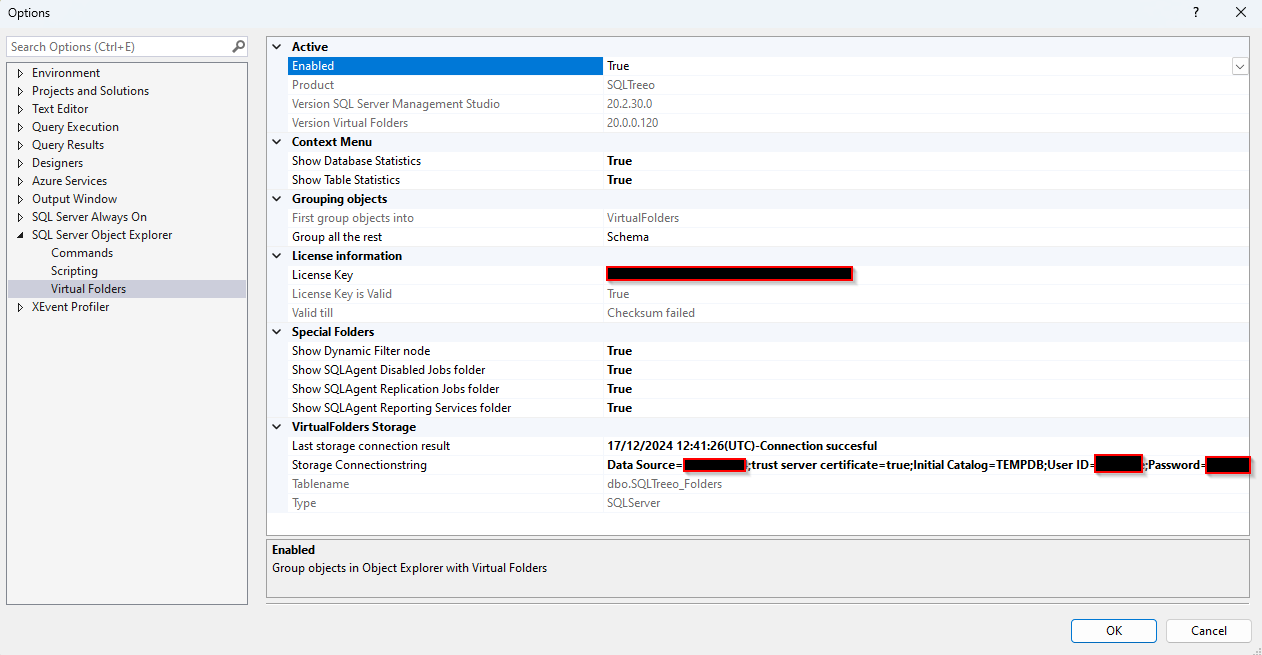Click the First group objects into label

coord(353,218)
